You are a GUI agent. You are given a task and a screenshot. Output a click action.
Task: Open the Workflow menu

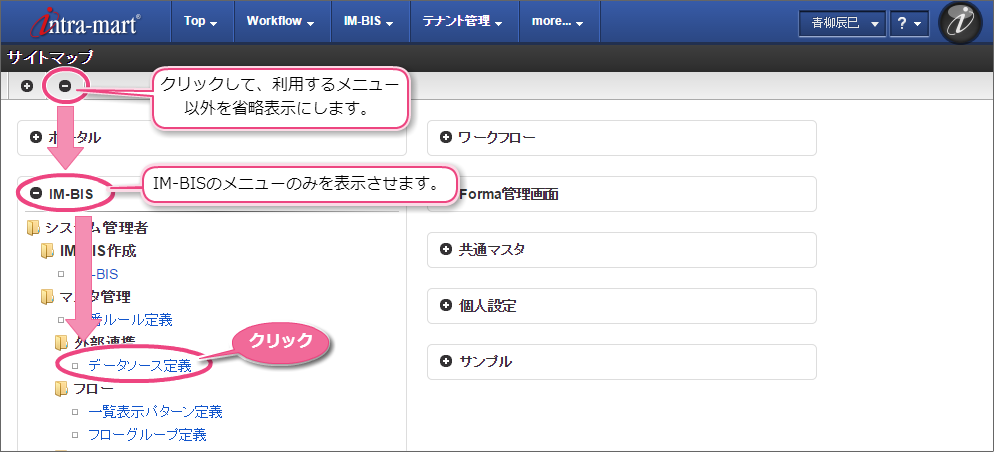pos(281,22)
